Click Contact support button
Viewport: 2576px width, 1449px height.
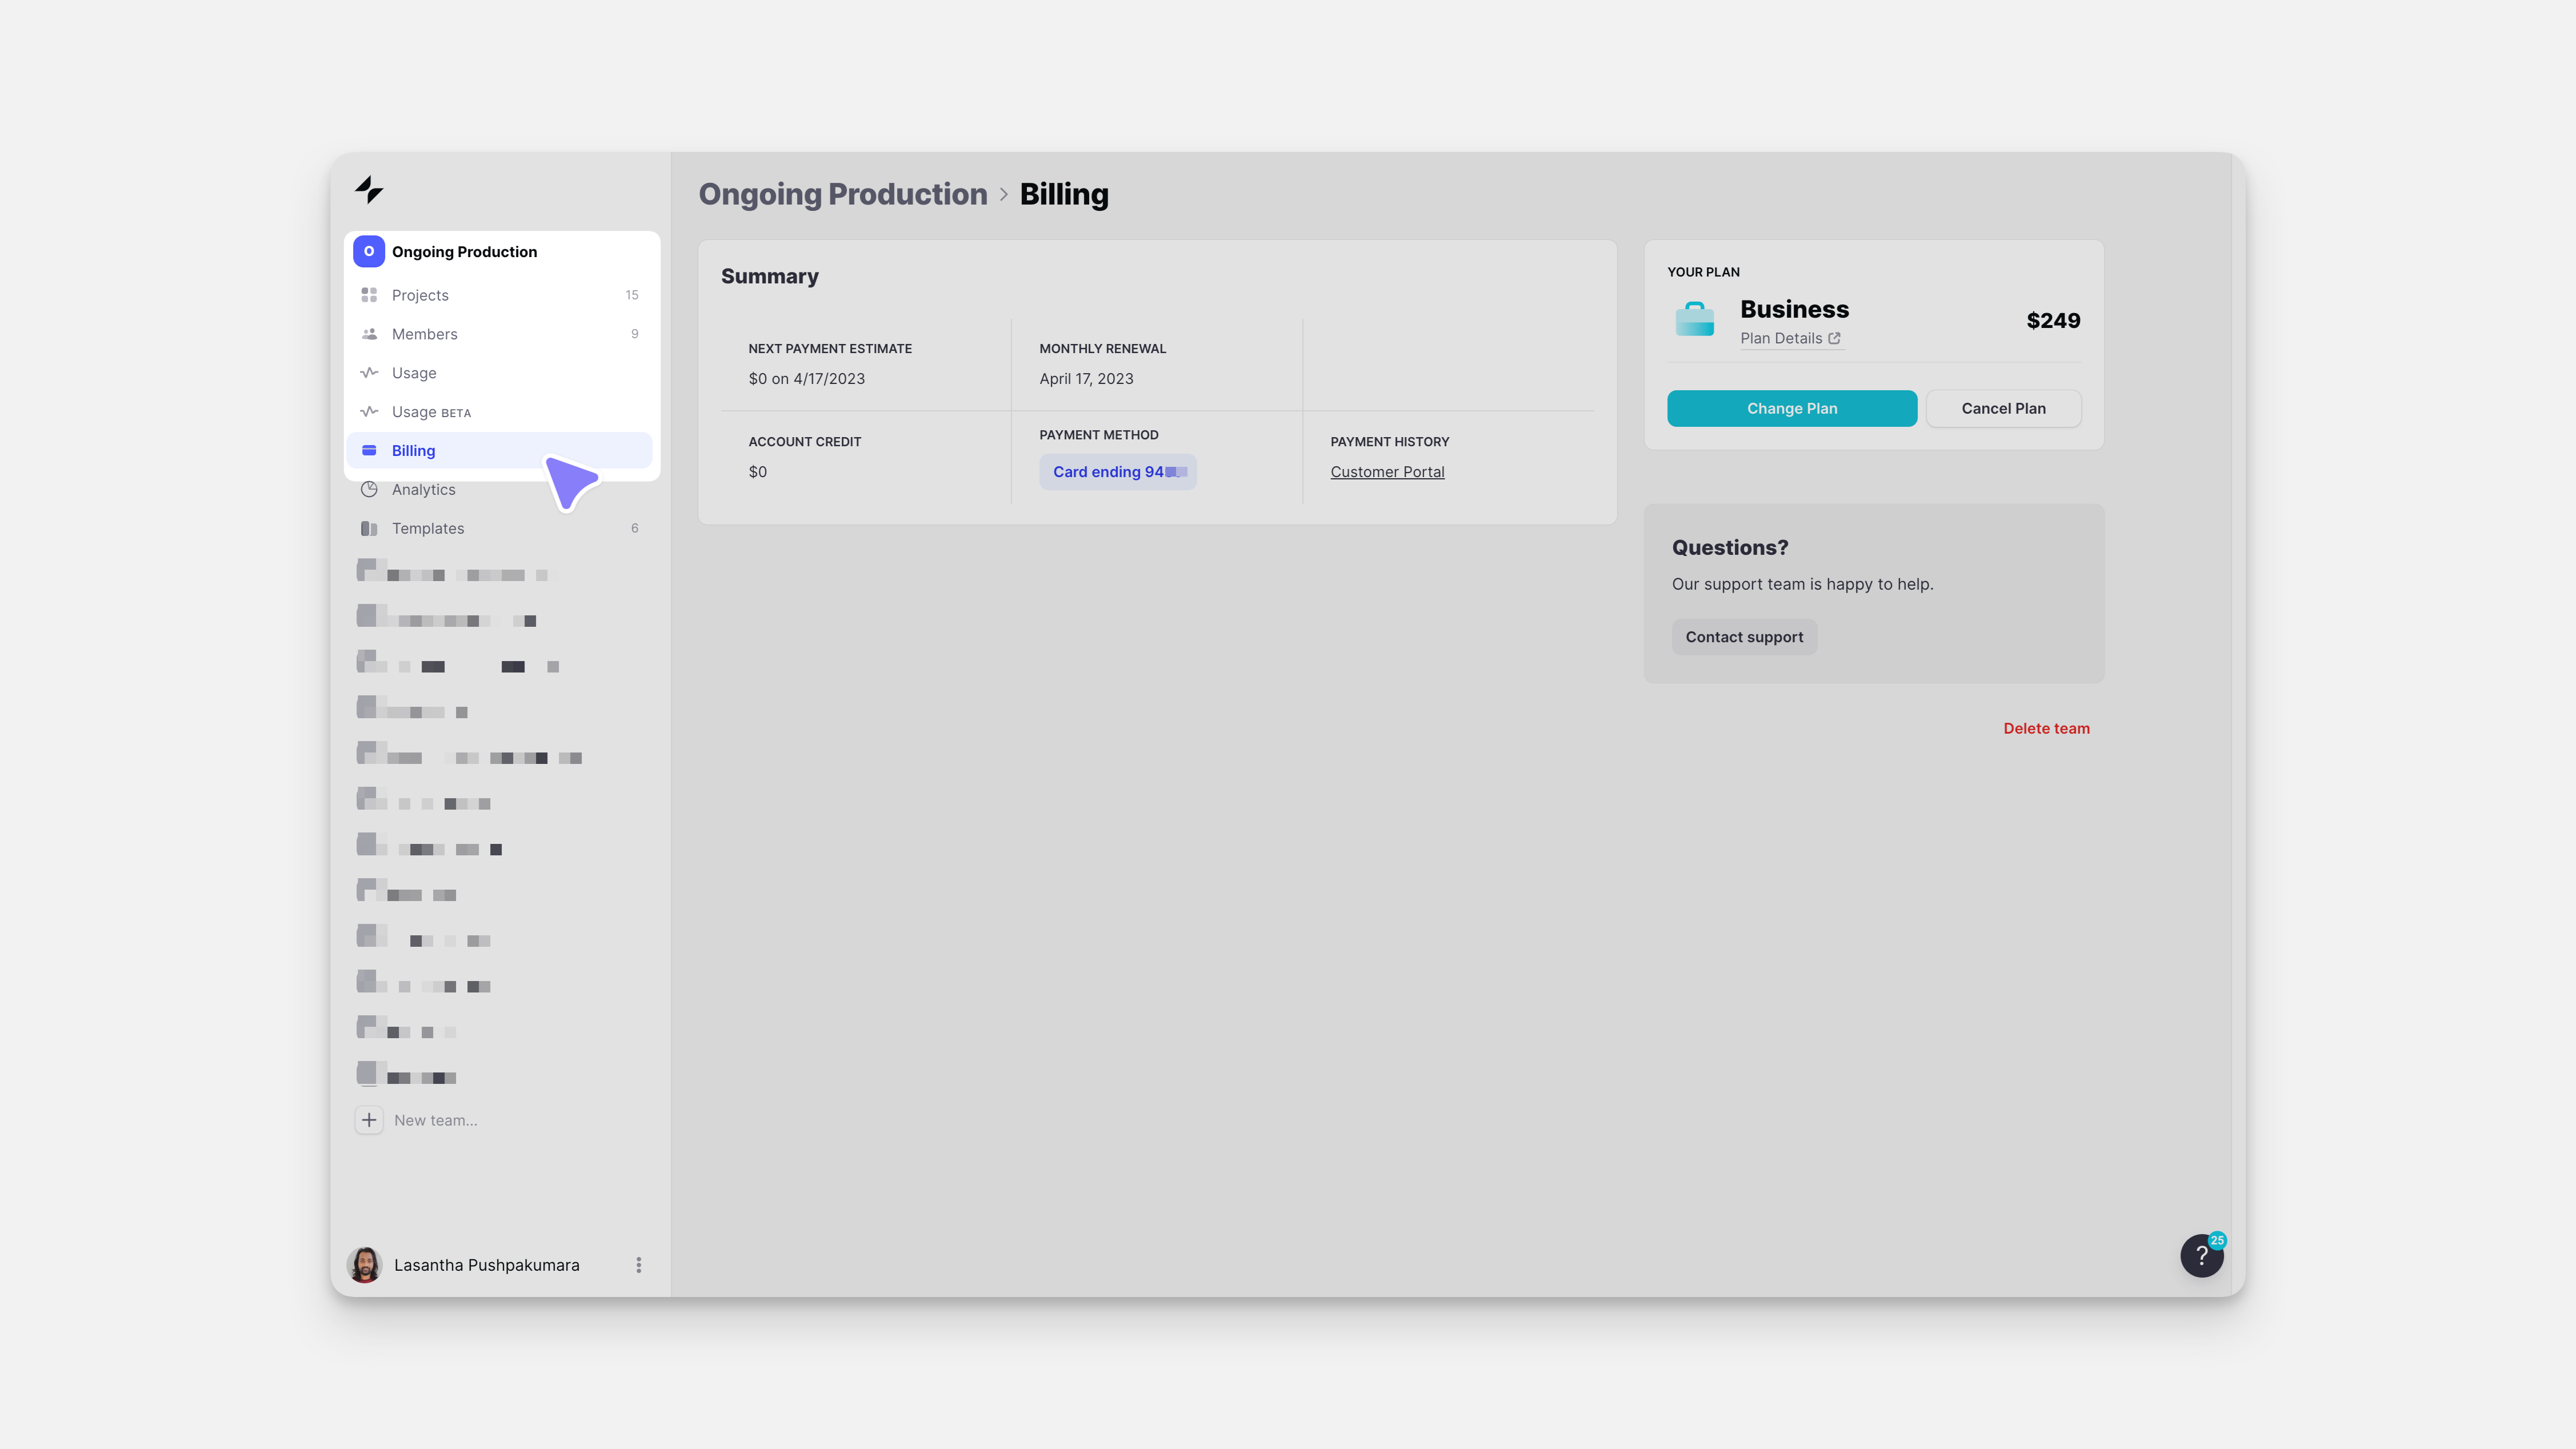[1744, 637]
